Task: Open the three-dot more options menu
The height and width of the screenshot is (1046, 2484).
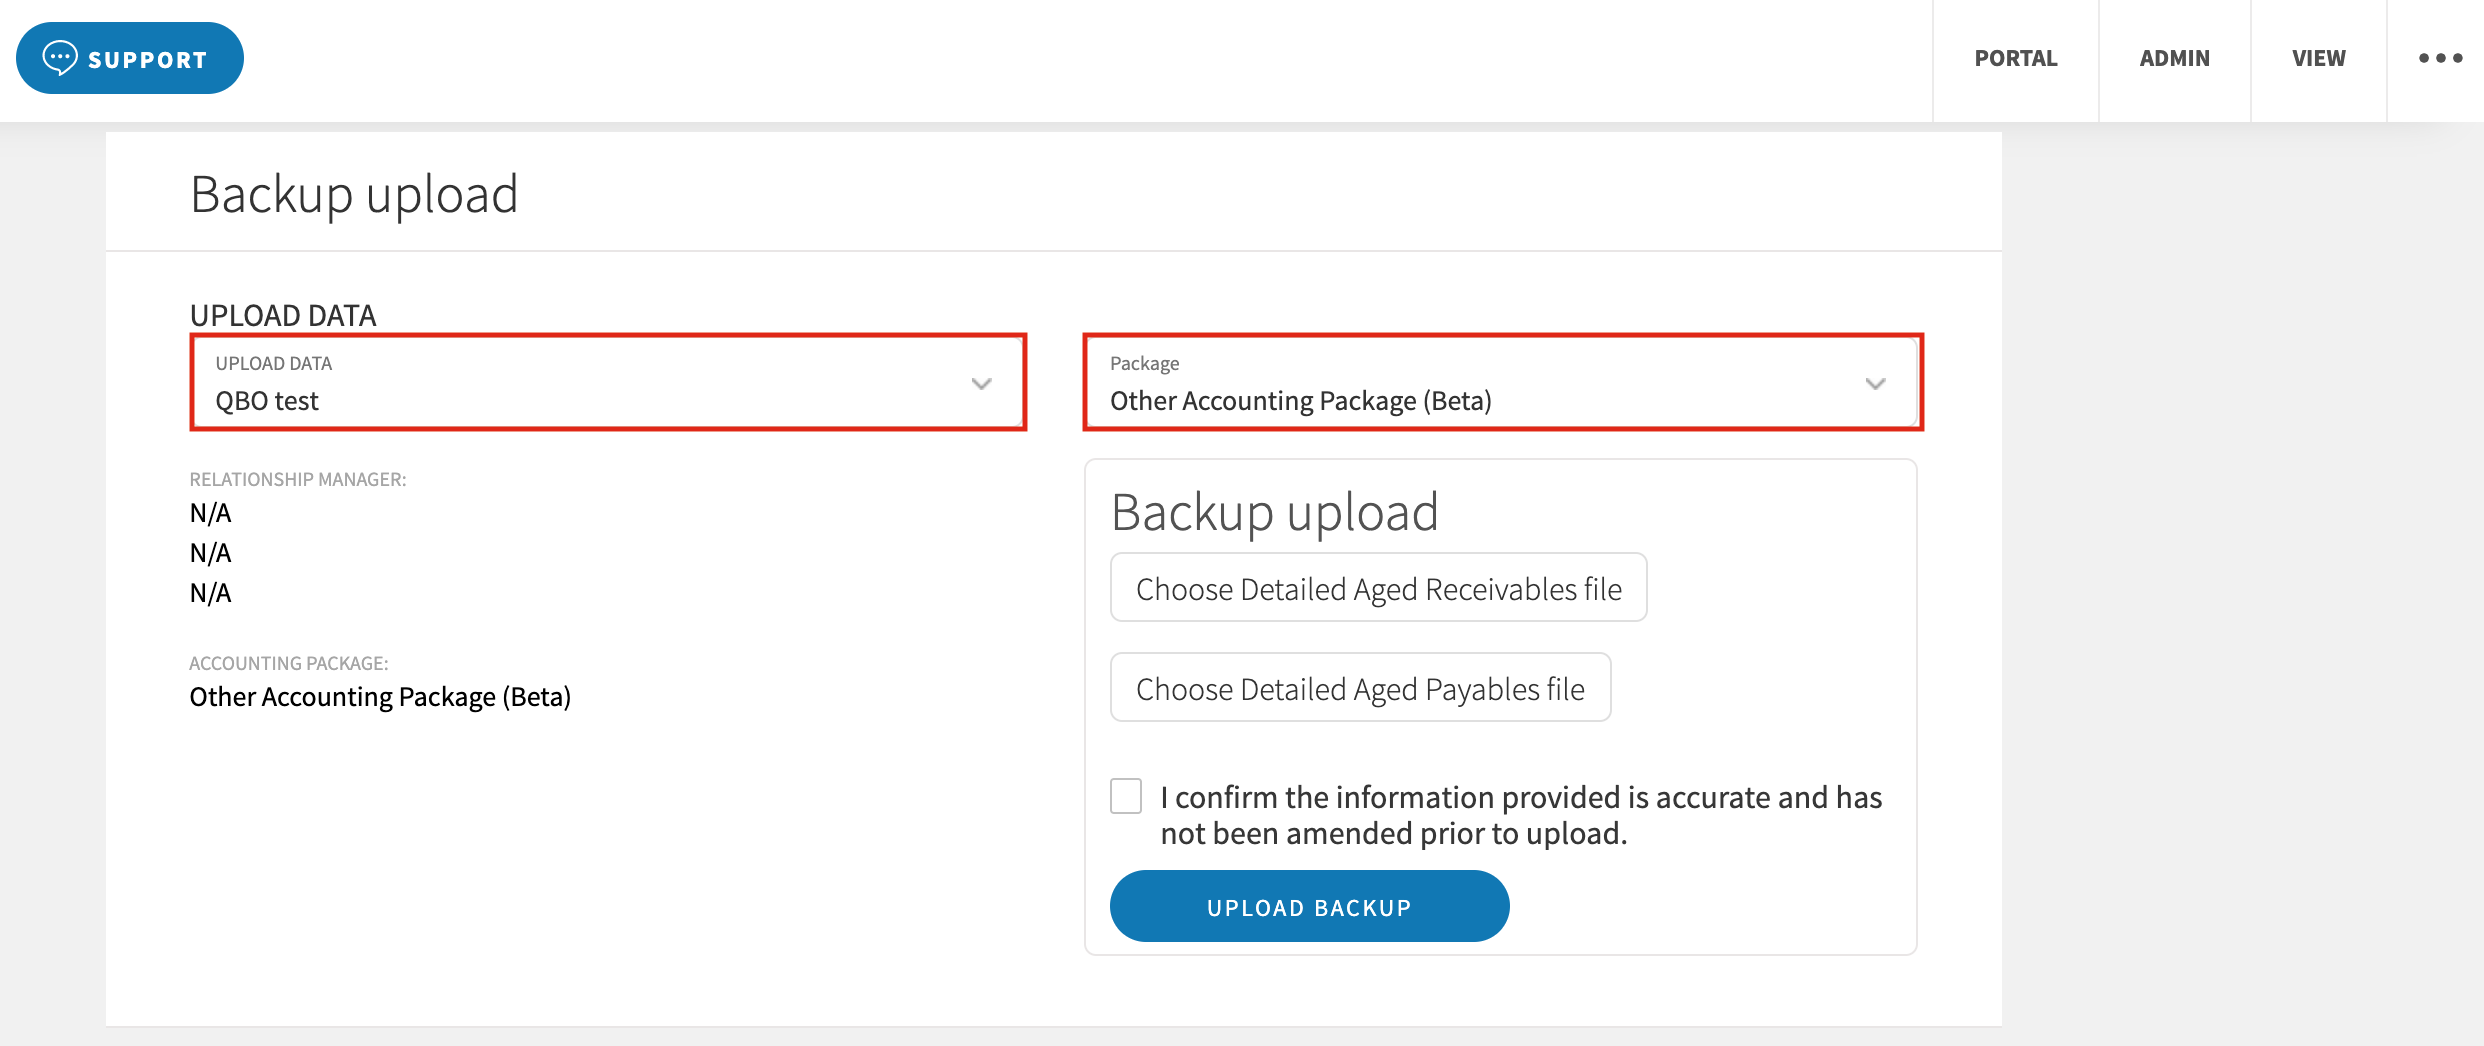Action: pos(2440,58)
